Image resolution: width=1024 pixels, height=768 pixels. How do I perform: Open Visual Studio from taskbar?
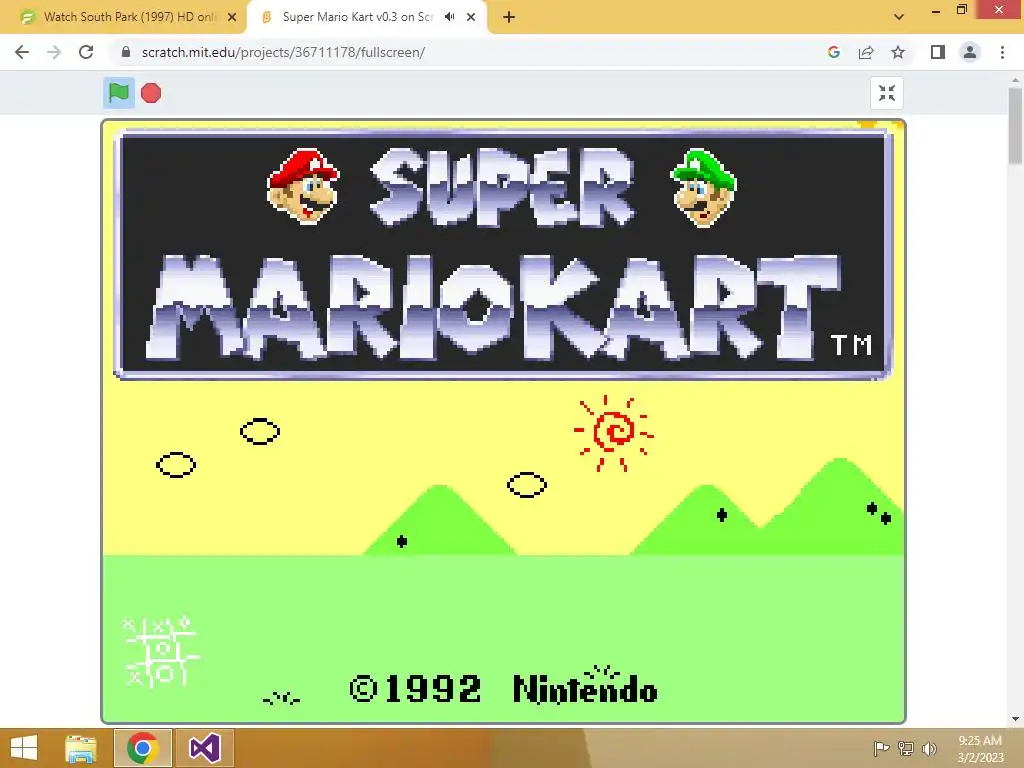204,748
